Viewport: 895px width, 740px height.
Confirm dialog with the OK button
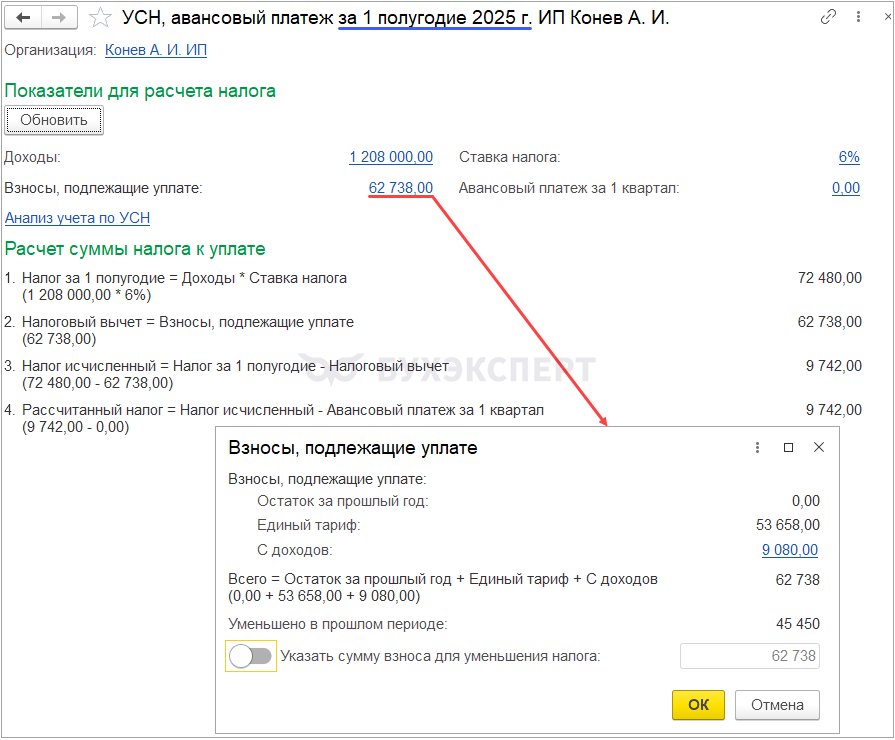point(698,705)
